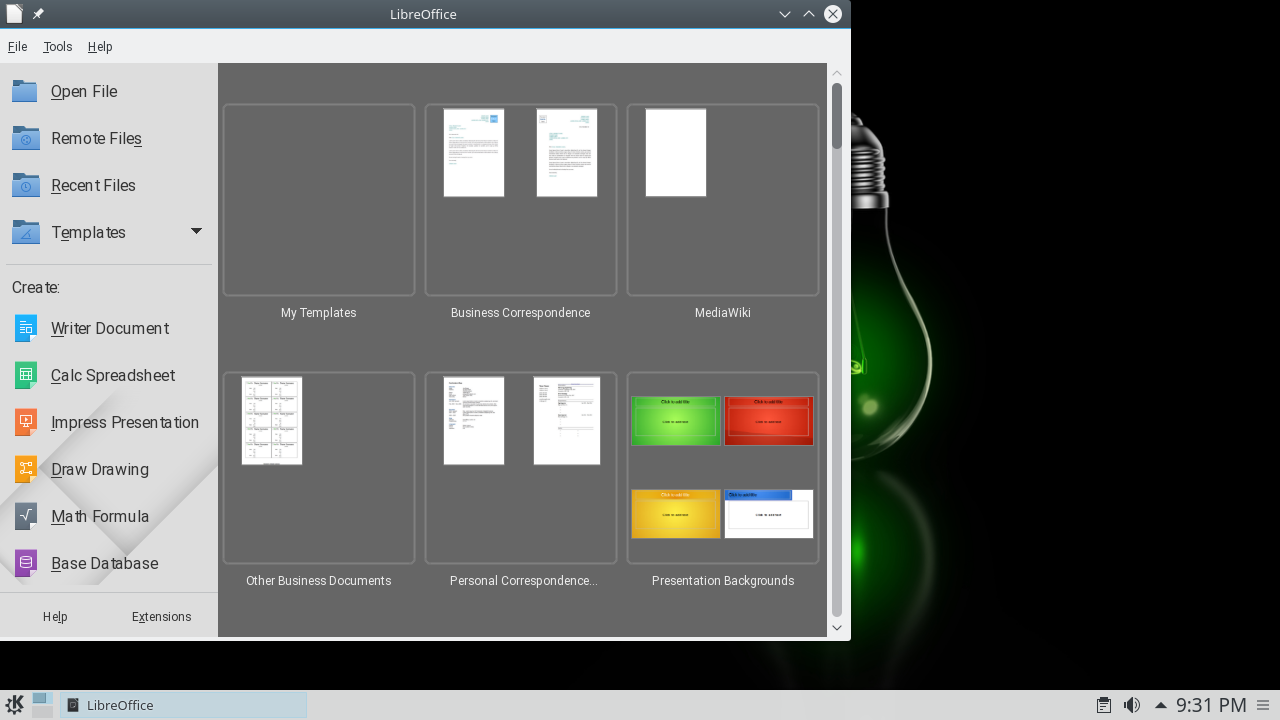Click the Calc Spreadsheet icon

tap(26, 375)
